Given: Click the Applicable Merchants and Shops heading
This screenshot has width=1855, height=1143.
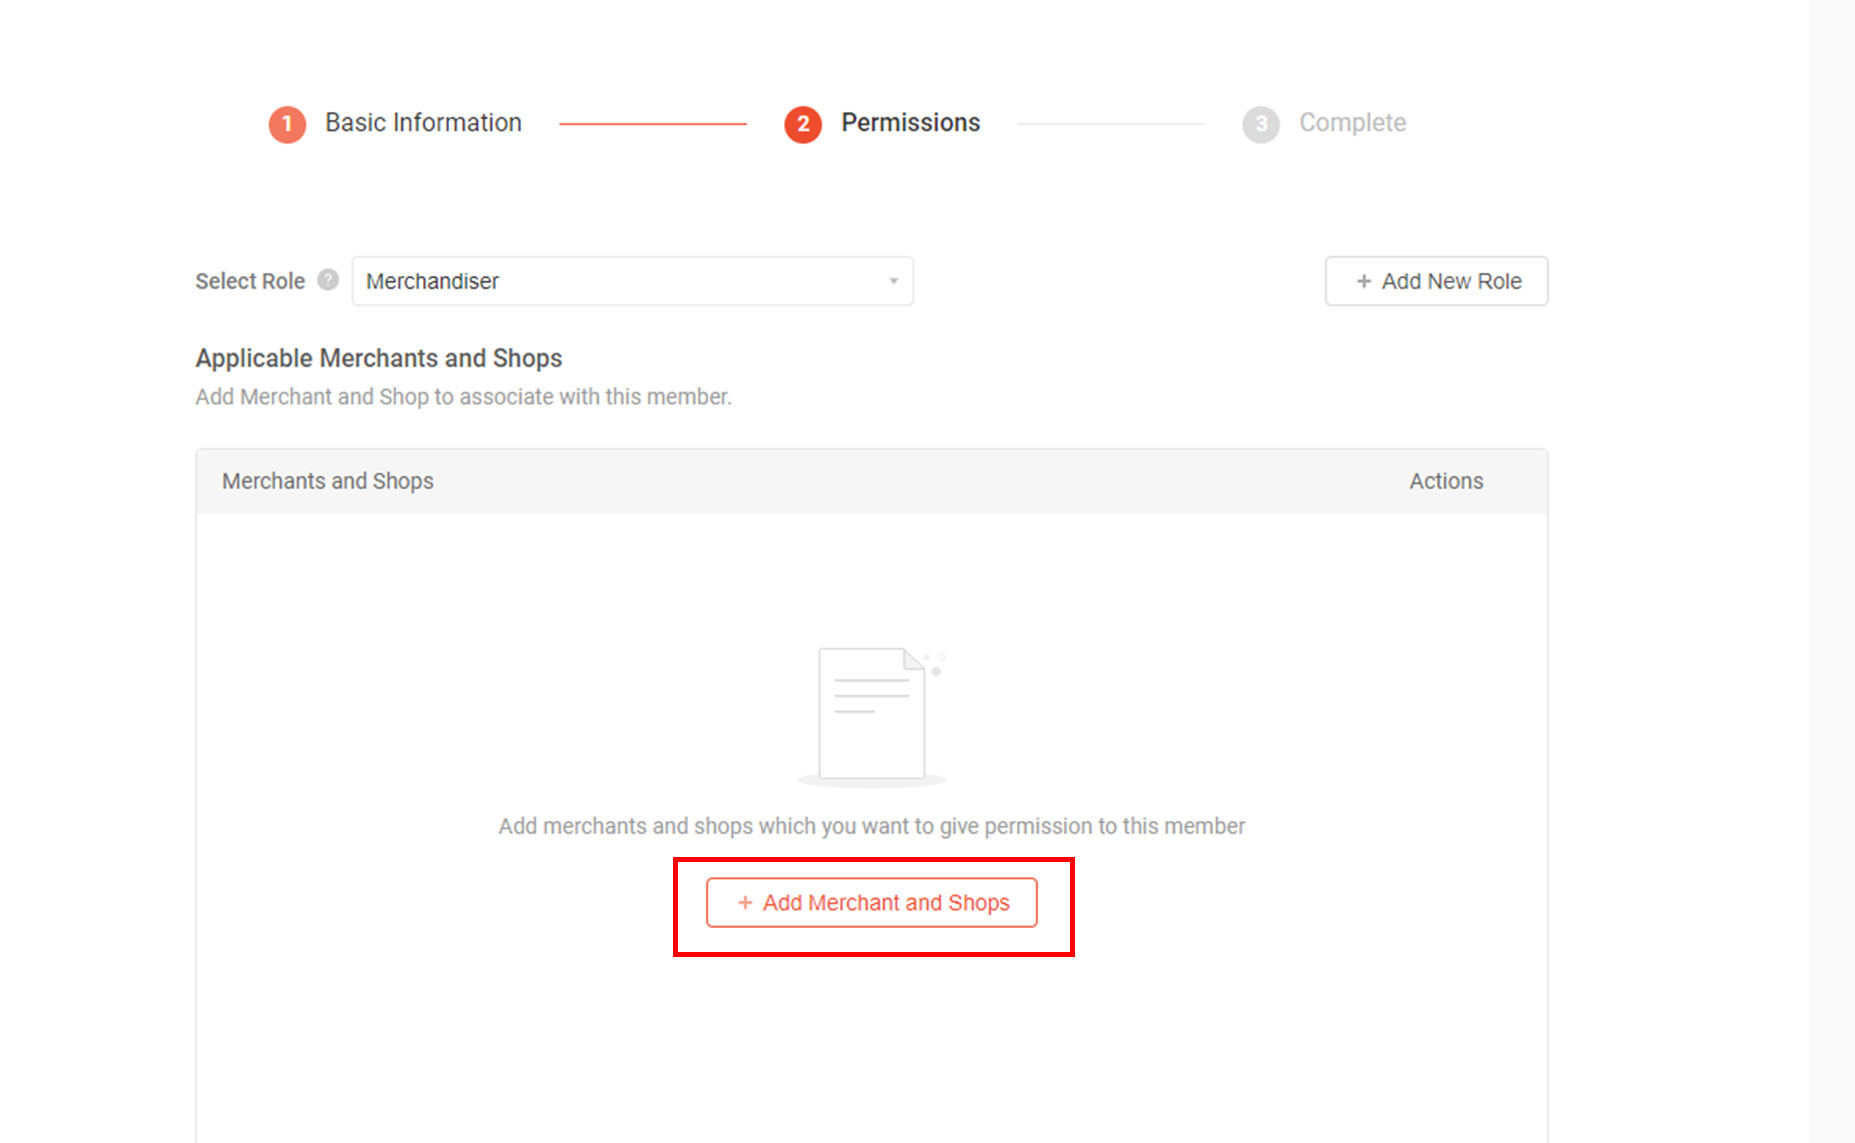Looking at the screenshot, I should [379, 358].
